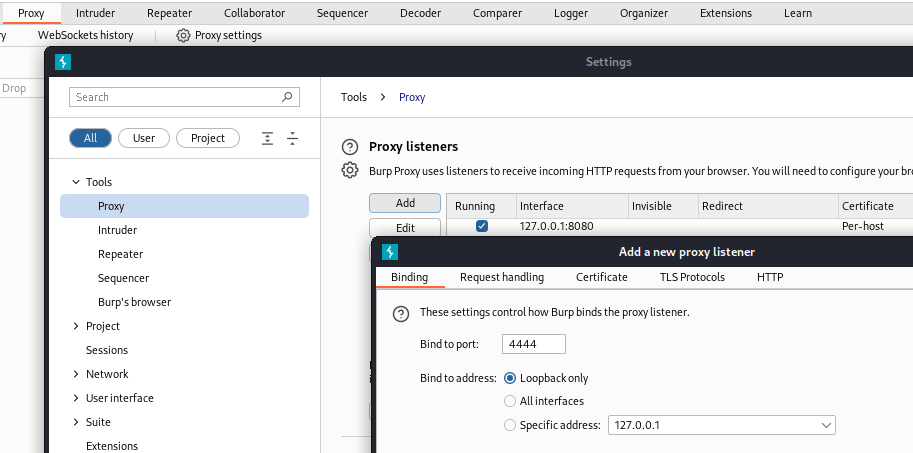Select Sequencer in the settings tree

coord(123,278)
